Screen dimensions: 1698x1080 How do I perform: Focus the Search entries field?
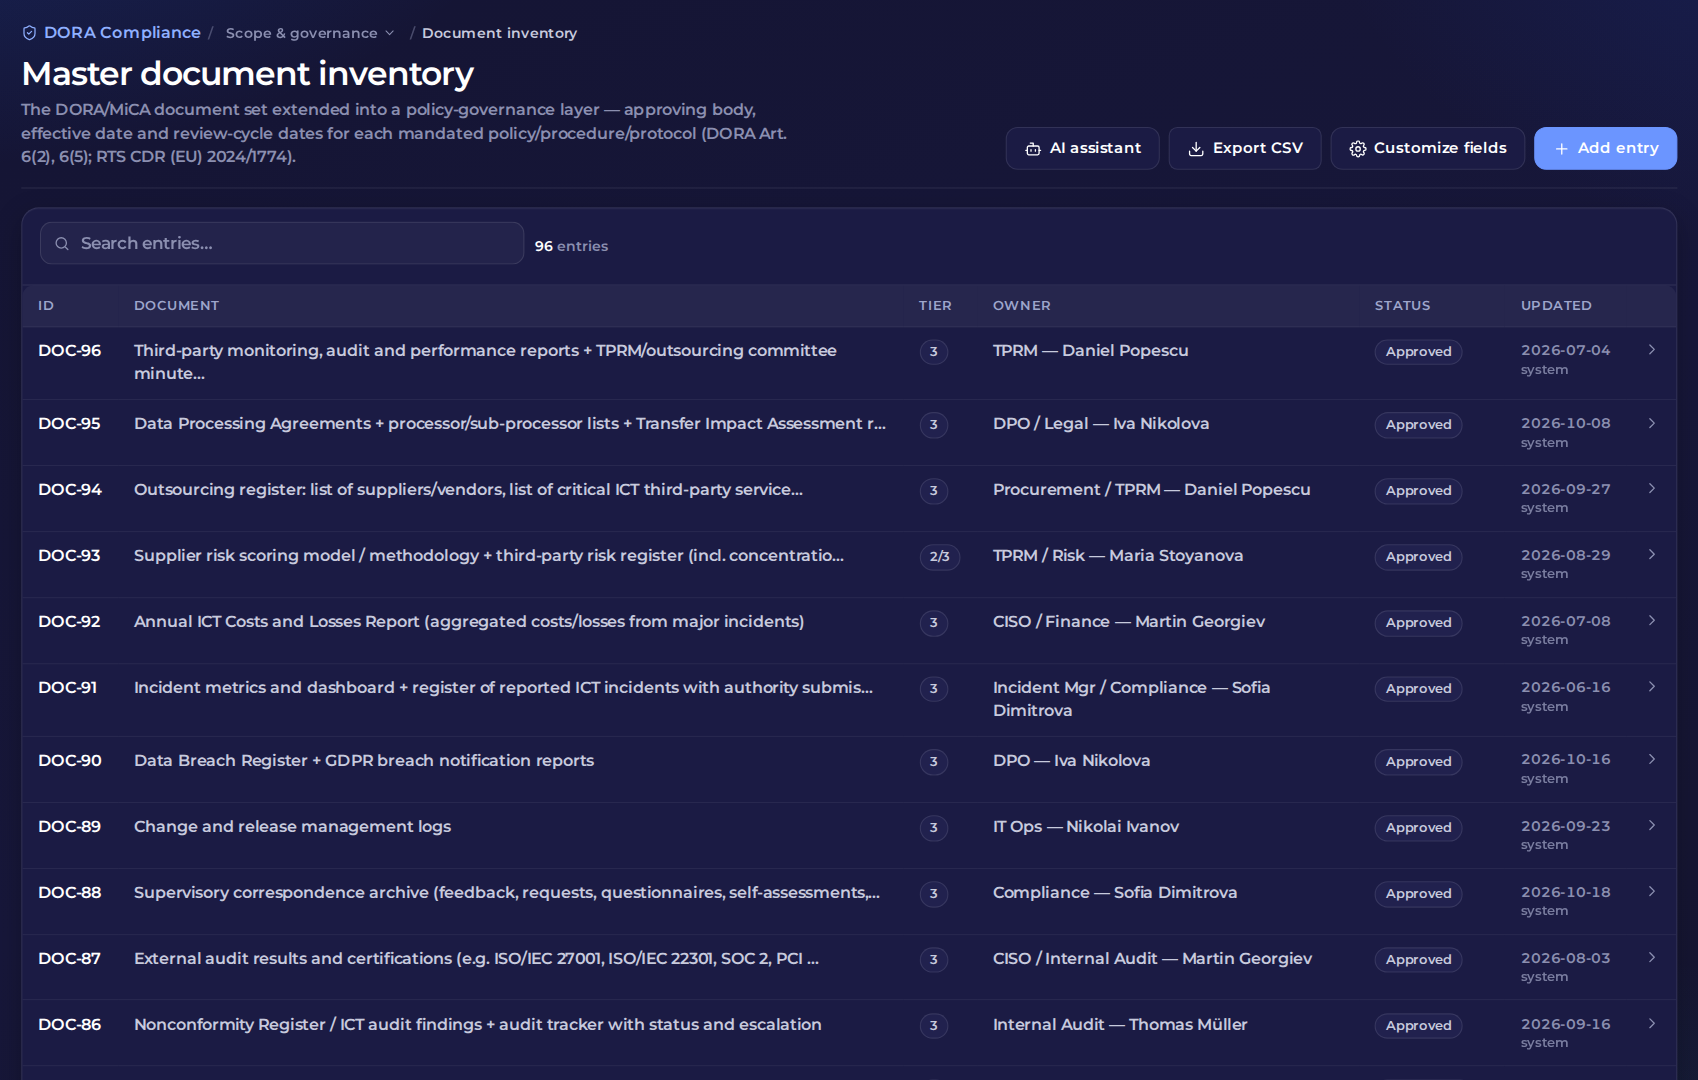coord(282,243)
